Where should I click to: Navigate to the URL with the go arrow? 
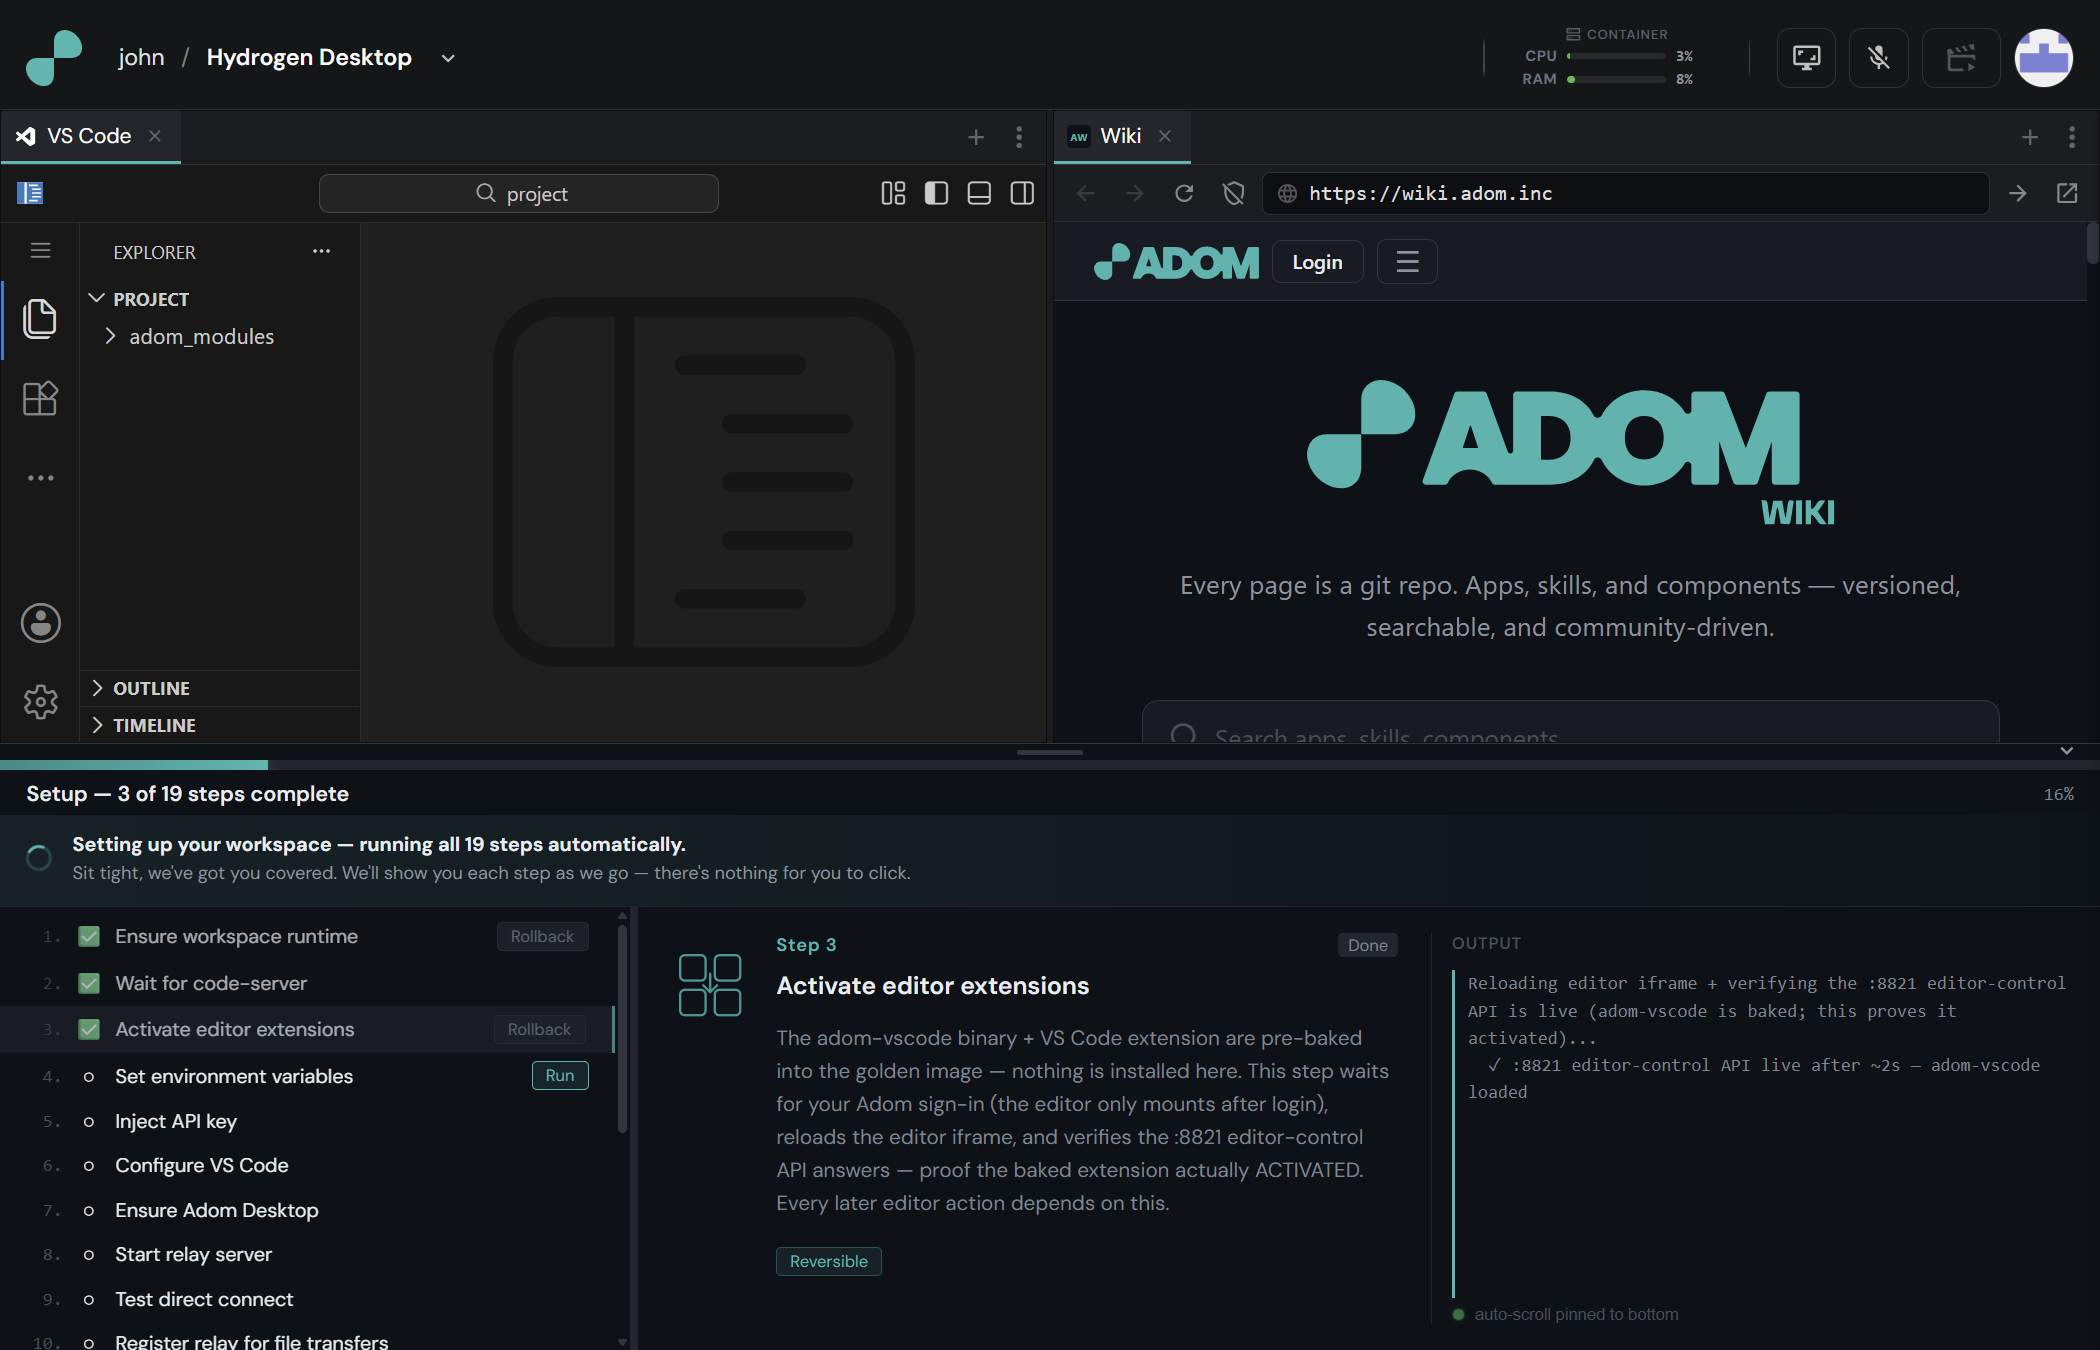[2018, 193]
